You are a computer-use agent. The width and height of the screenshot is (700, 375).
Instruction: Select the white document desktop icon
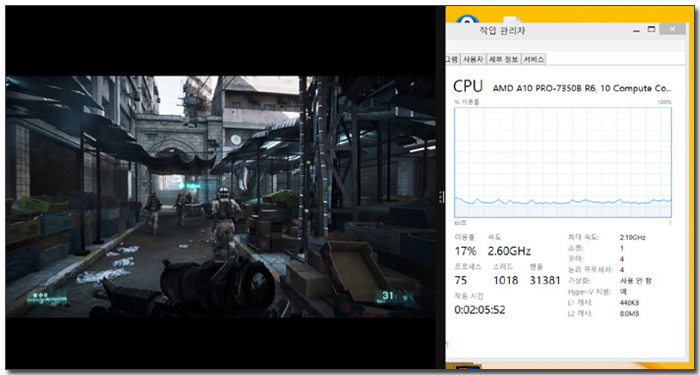pyautogui.click(x=512, y=20)
